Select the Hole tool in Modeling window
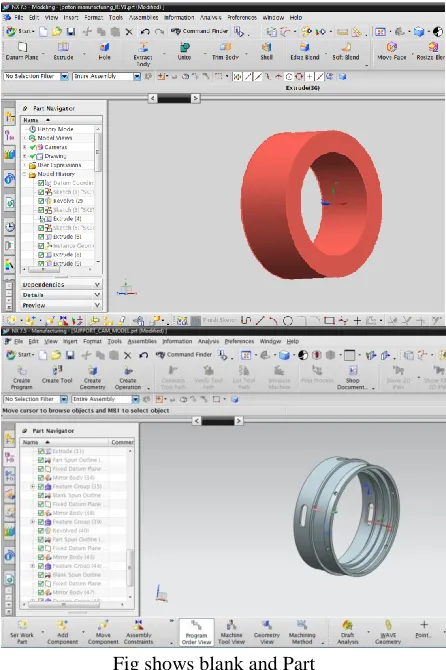The width and height of the screenshot is (446, 670). (104, 51)
